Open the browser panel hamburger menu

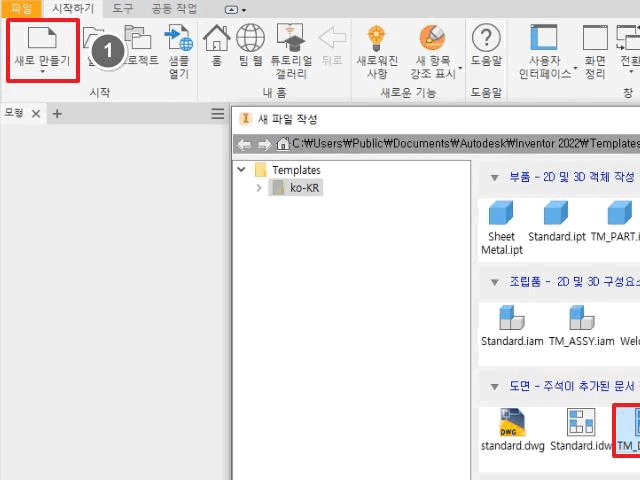pos(218,113)
